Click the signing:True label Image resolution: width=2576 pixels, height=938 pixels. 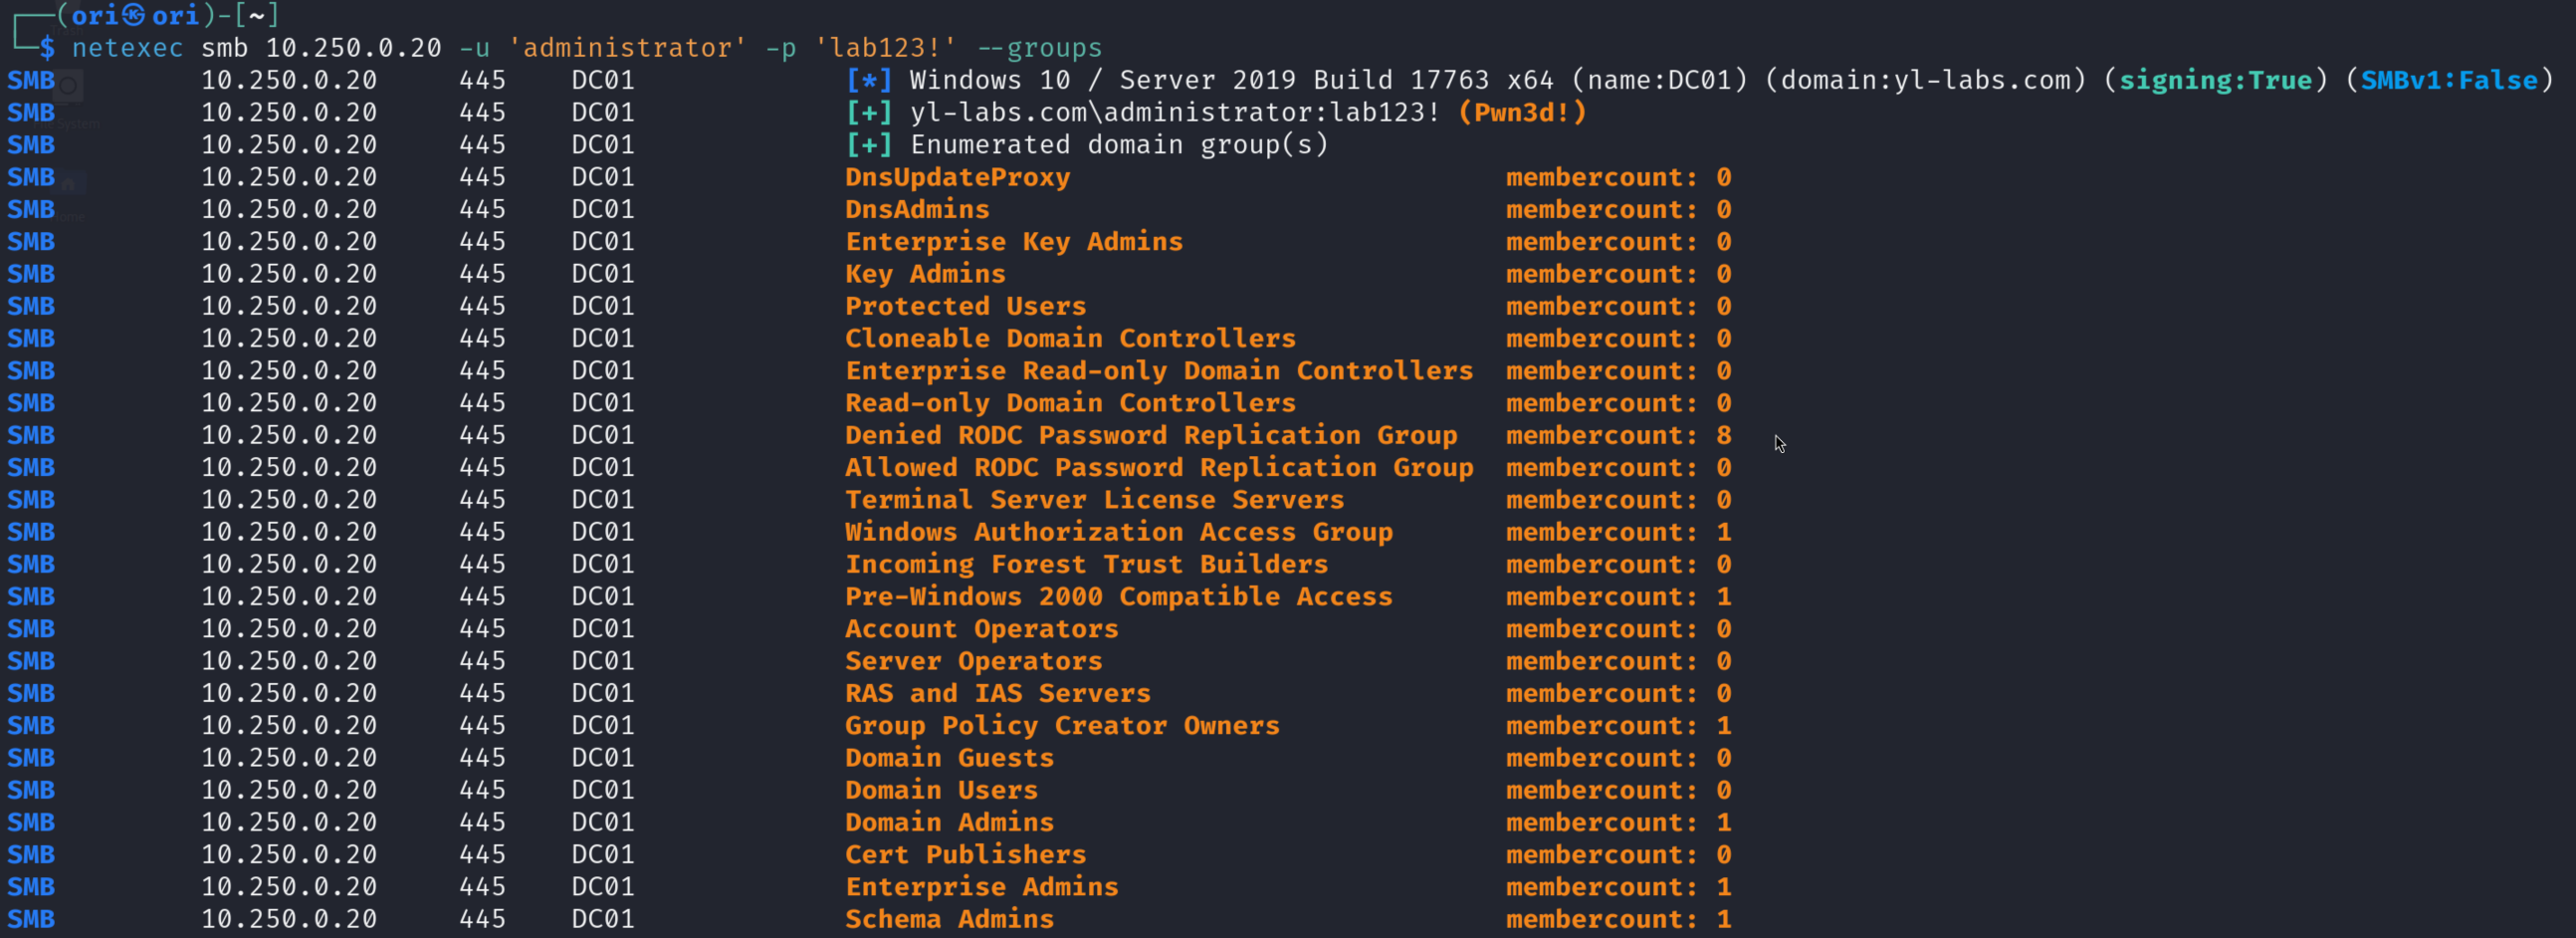coord(2215,80)
